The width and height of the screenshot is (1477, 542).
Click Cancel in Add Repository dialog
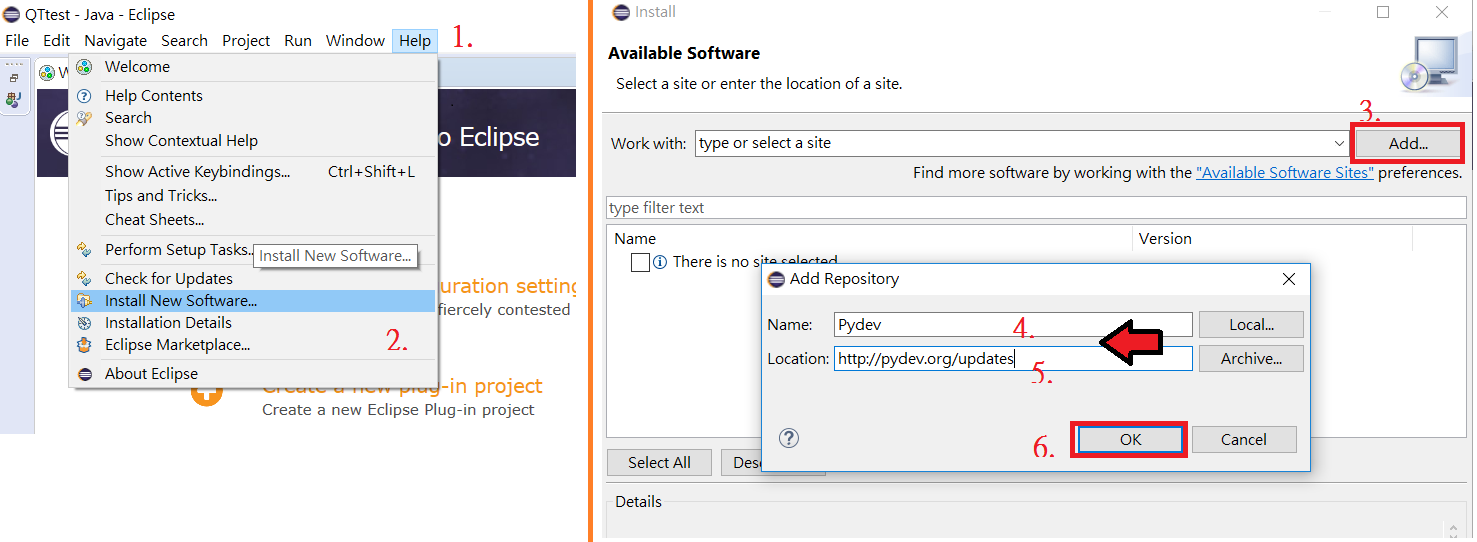click(1244, 440)
